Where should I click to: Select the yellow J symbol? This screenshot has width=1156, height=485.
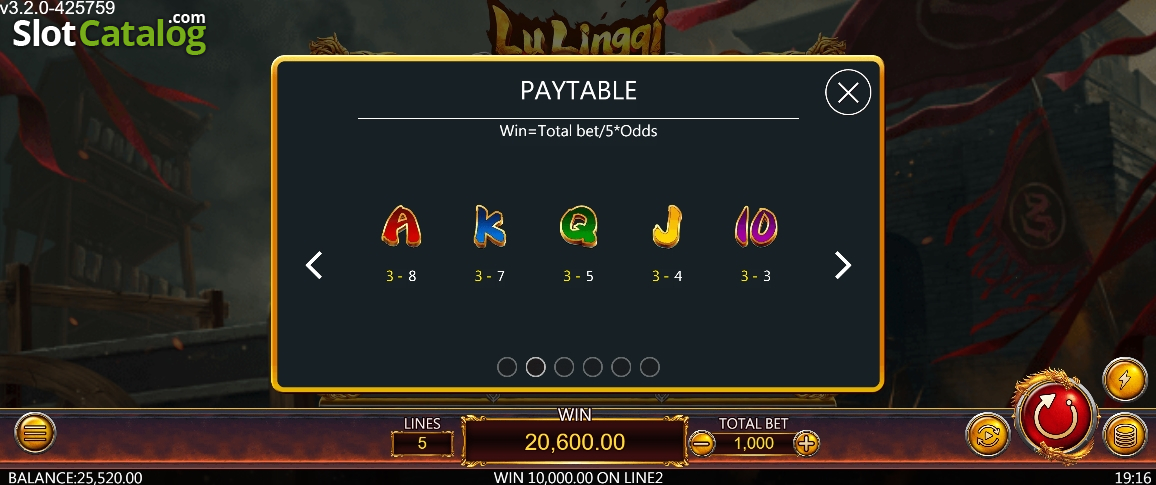point(667,226)
